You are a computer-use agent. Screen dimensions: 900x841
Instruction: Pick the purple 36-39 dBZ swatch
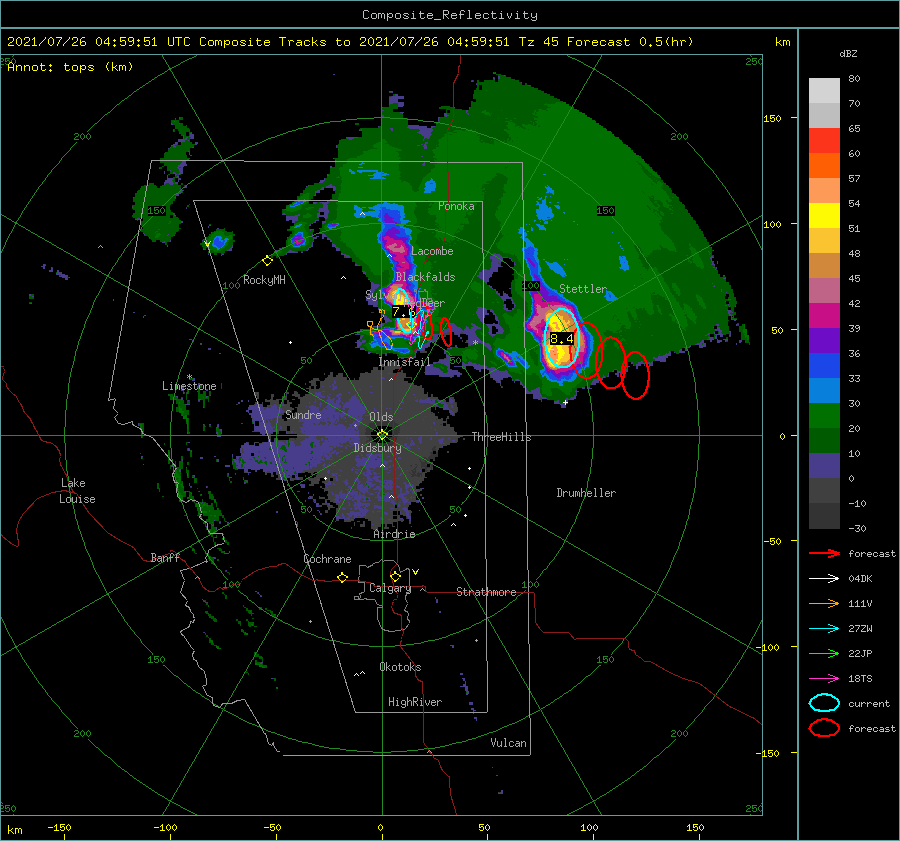tap(824, 340)
